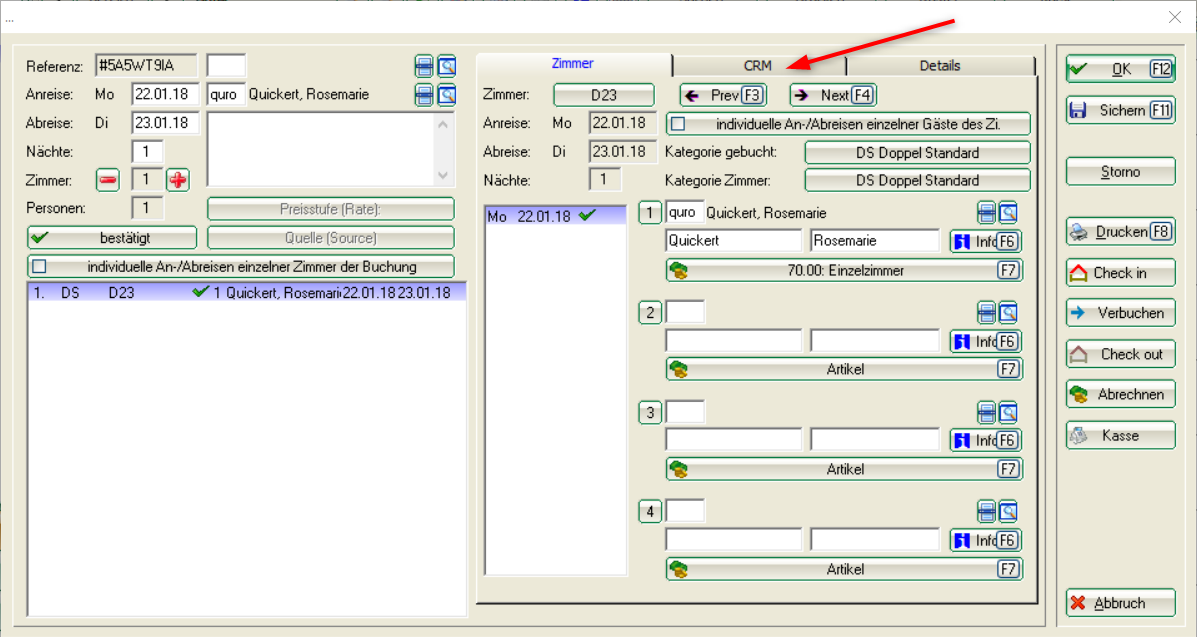Open the Zimmer D23 room selector
Screen dimensions: 1197x637
click(603, 96)
